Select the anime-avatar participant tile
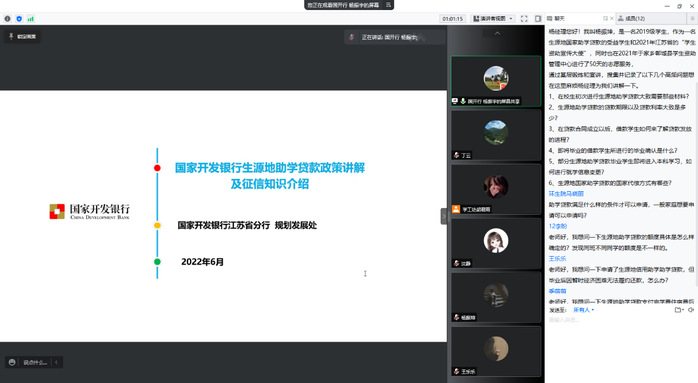 tap(496, 243)
